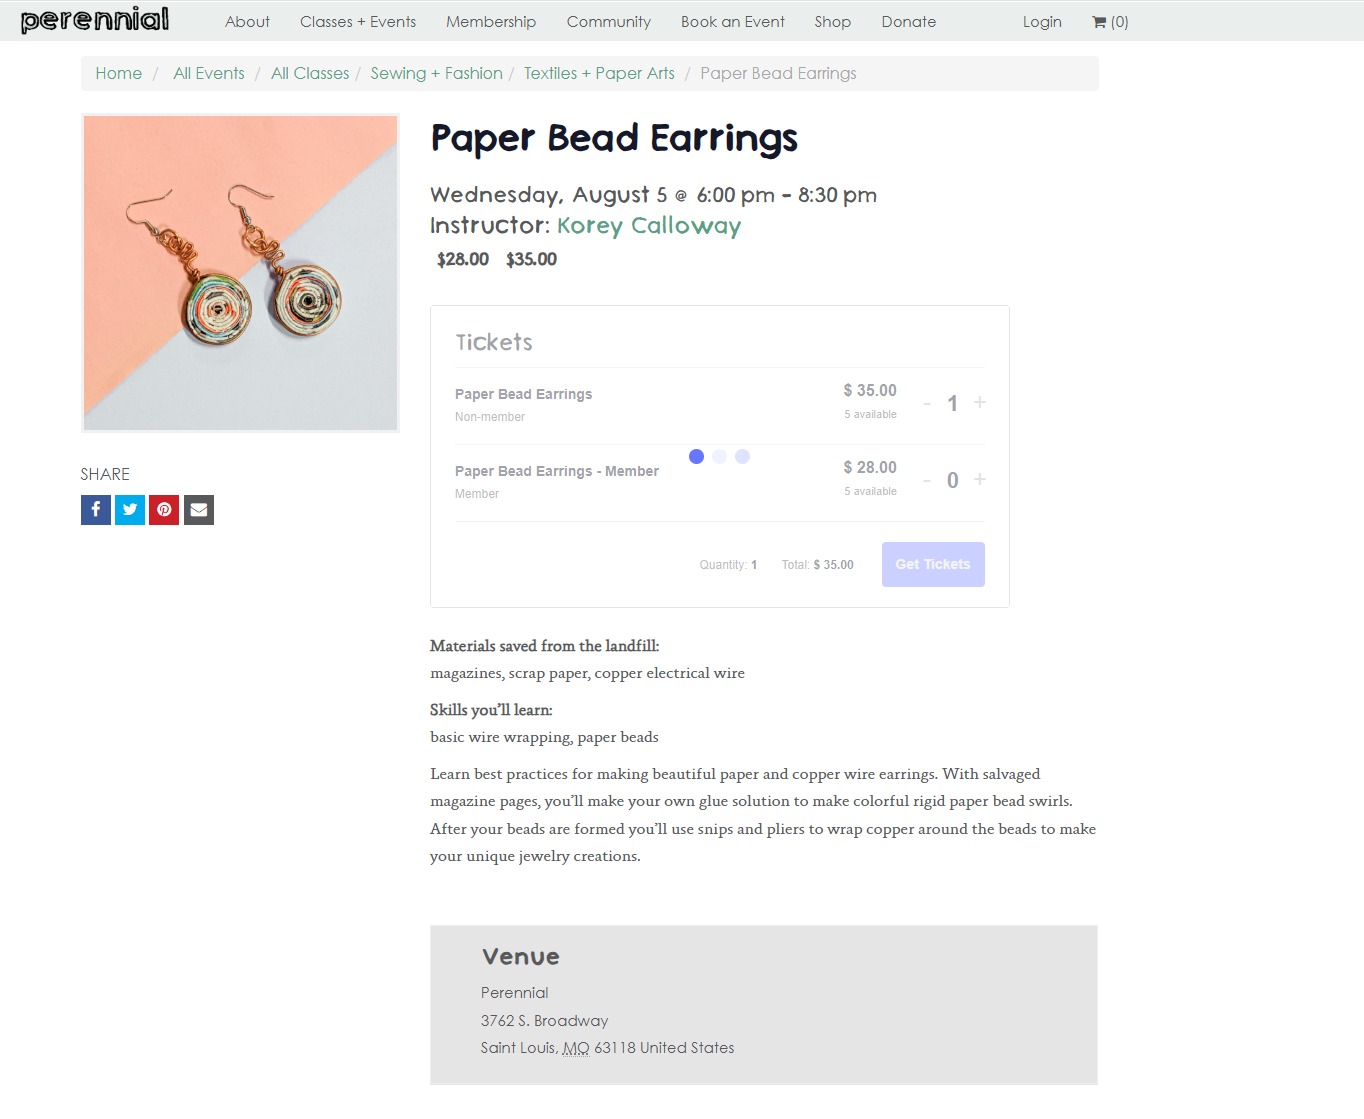Share the class on Facebook
This screenshot has height=1119, width=1364.
[x=96, y=510]
